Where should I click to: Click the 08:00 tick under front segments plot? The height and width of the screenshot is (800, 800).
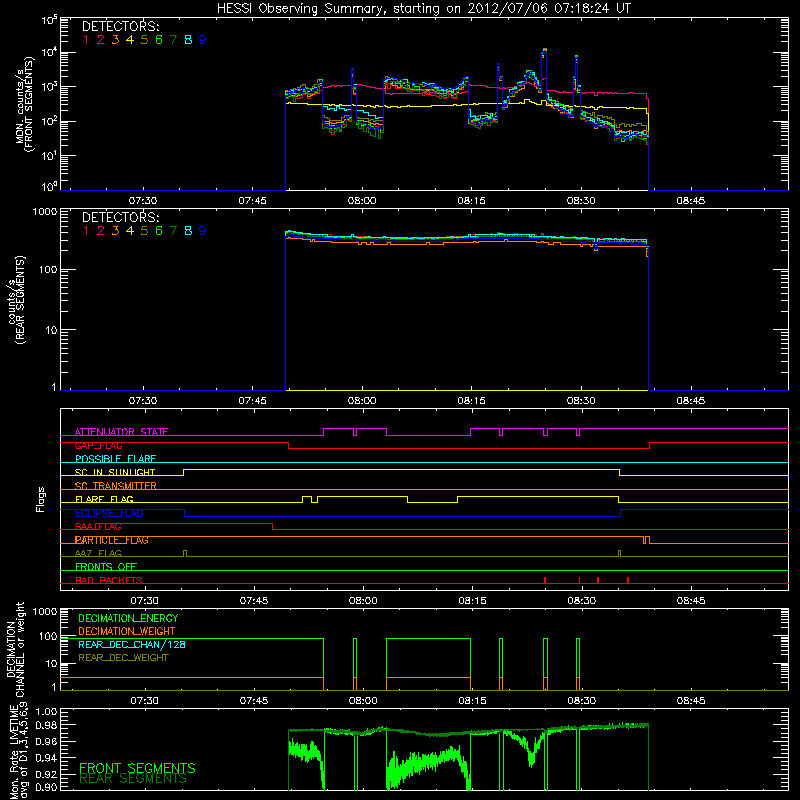[362, 201]
